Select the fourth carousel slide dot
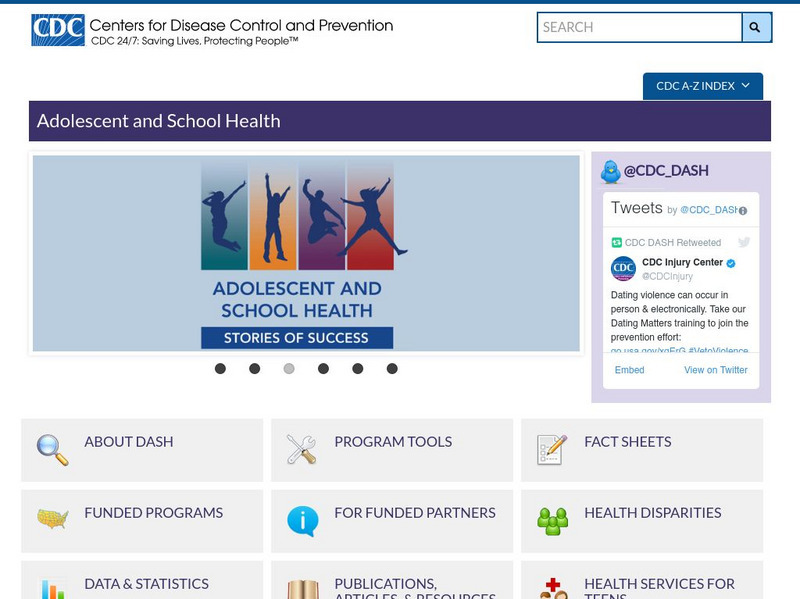Image resolution: width=800 pixels, height=599 pixels. pos(323,368)
